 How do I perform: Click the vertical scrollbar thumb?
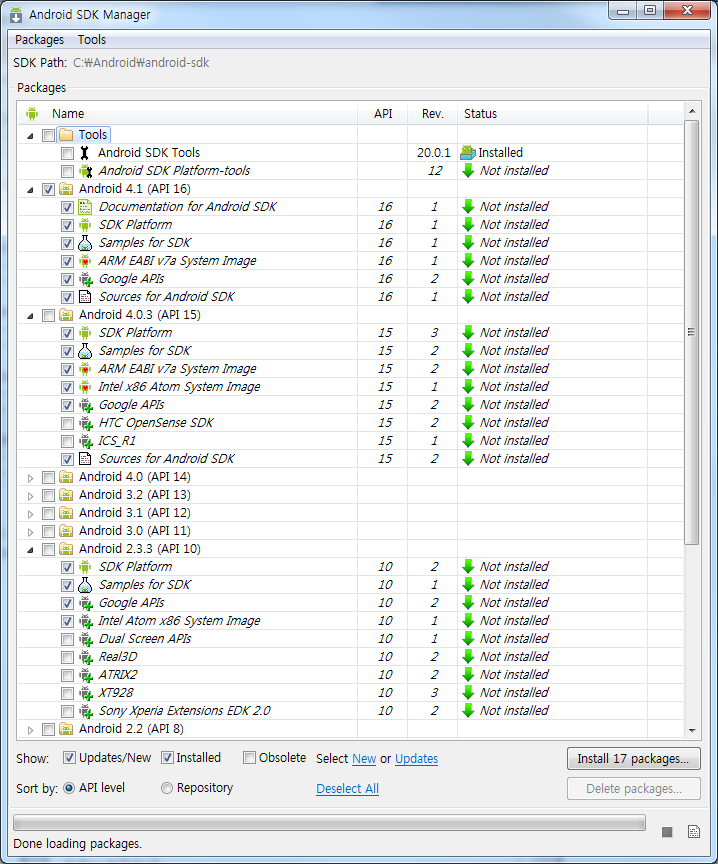point(692,332)
